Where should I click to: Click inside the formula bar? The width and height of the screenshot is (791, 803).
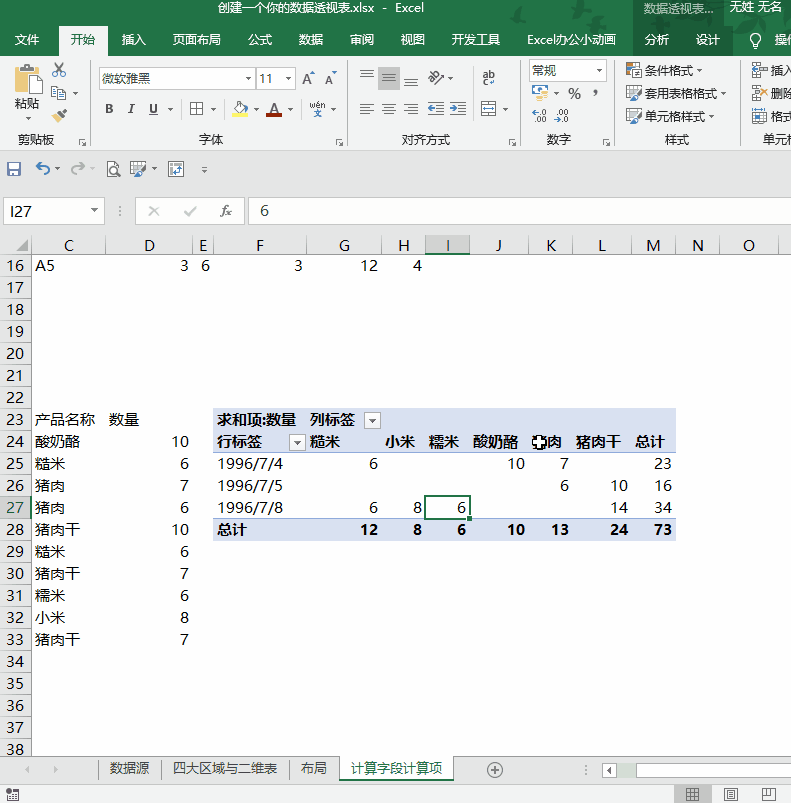[x=519, y=211]
